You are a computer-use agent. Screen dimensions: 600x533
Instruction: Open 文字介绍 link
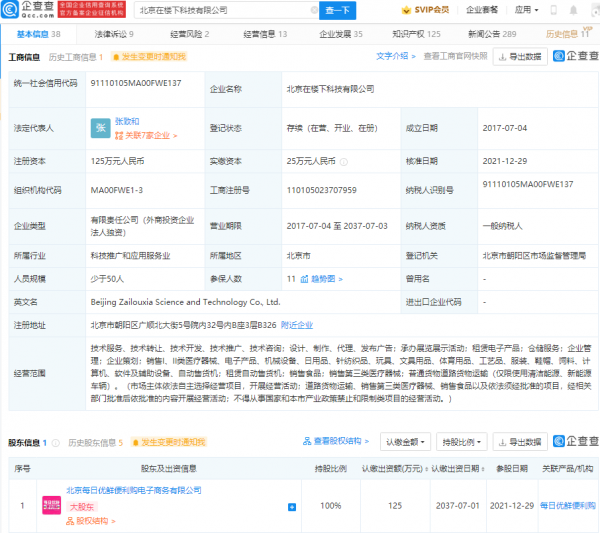pyautogui.click(x=396, y=56)
